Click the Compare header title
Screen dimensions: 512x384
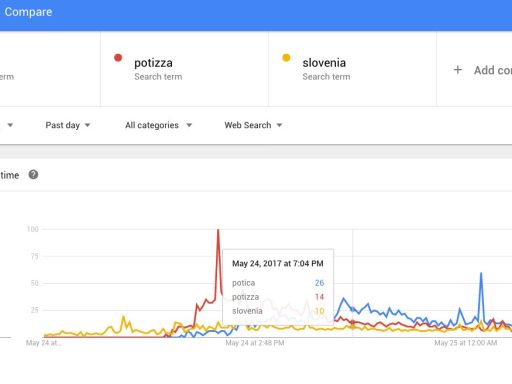pos(28,12)
